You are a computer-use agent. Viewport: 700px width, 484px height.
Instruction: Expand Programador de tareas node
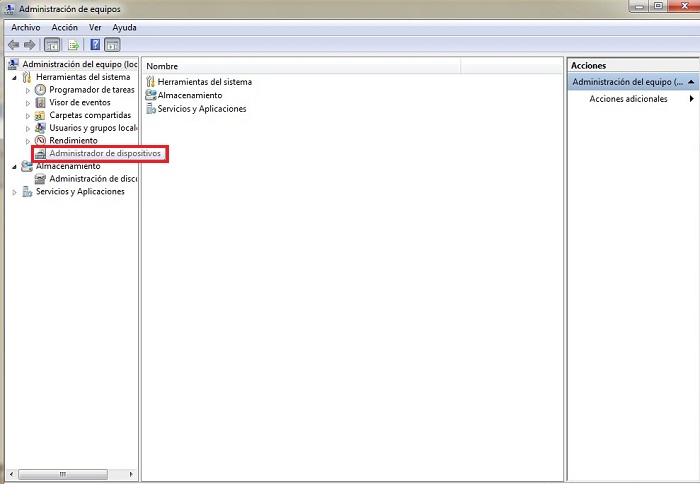click(28, 90)
